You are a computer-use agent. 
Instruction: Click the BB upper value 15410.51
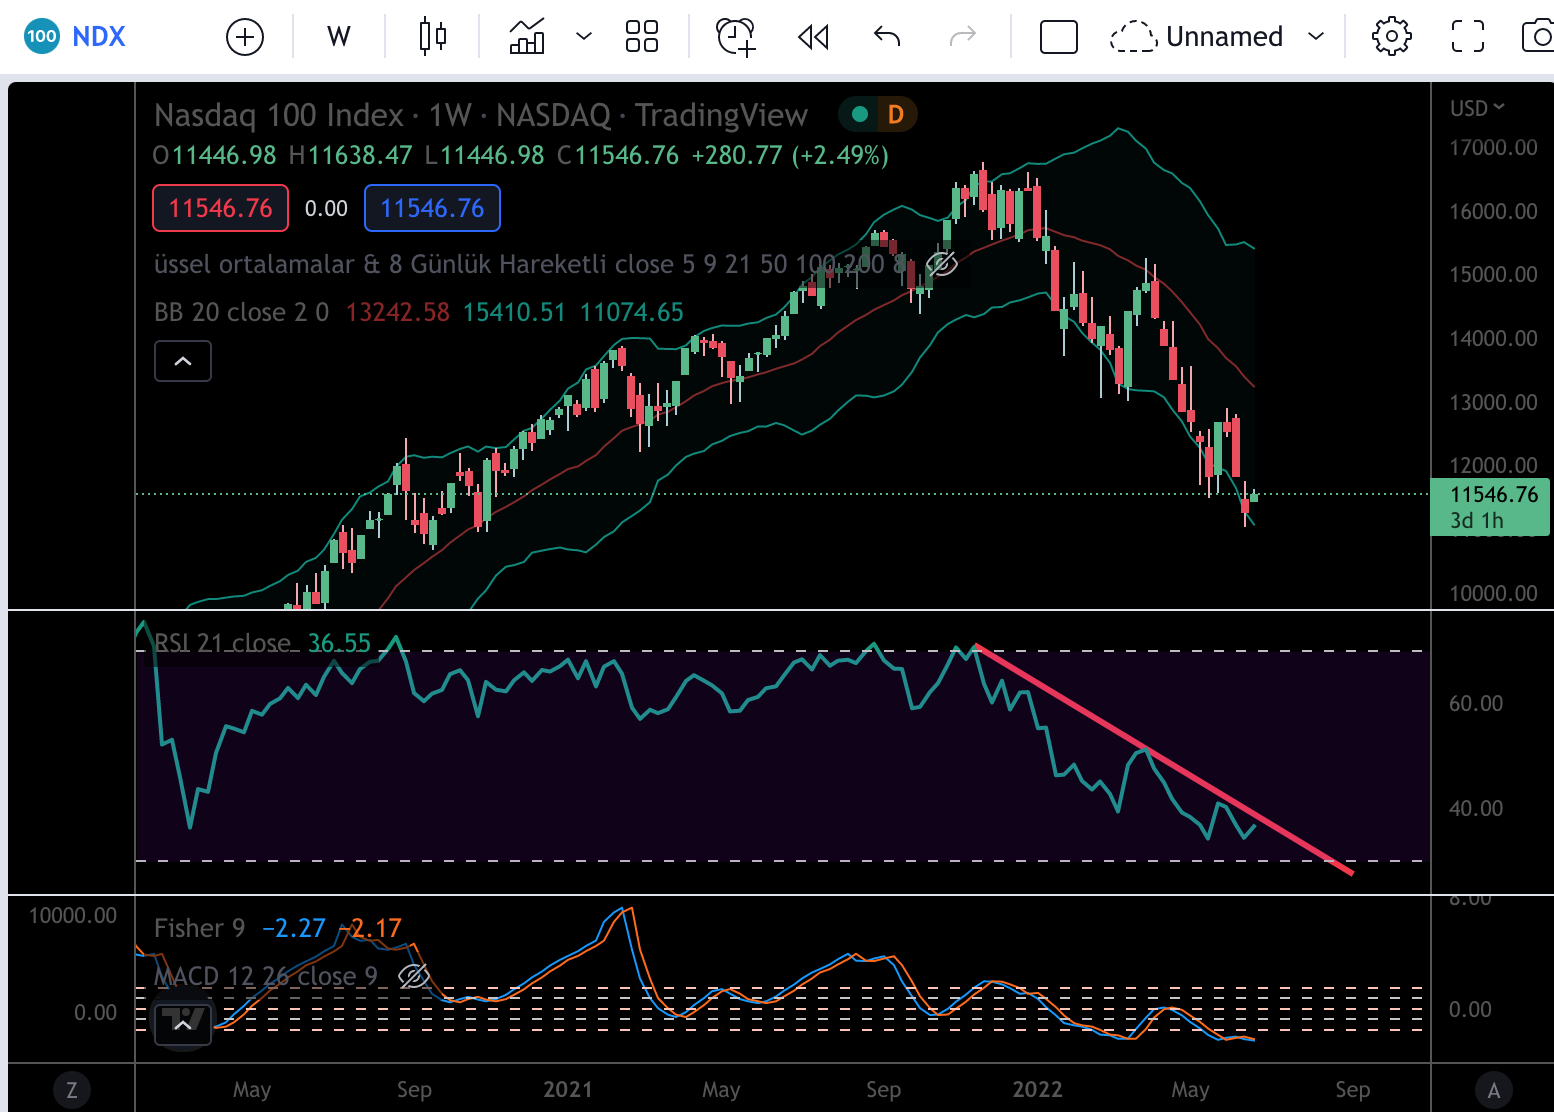tap(514, 312)
